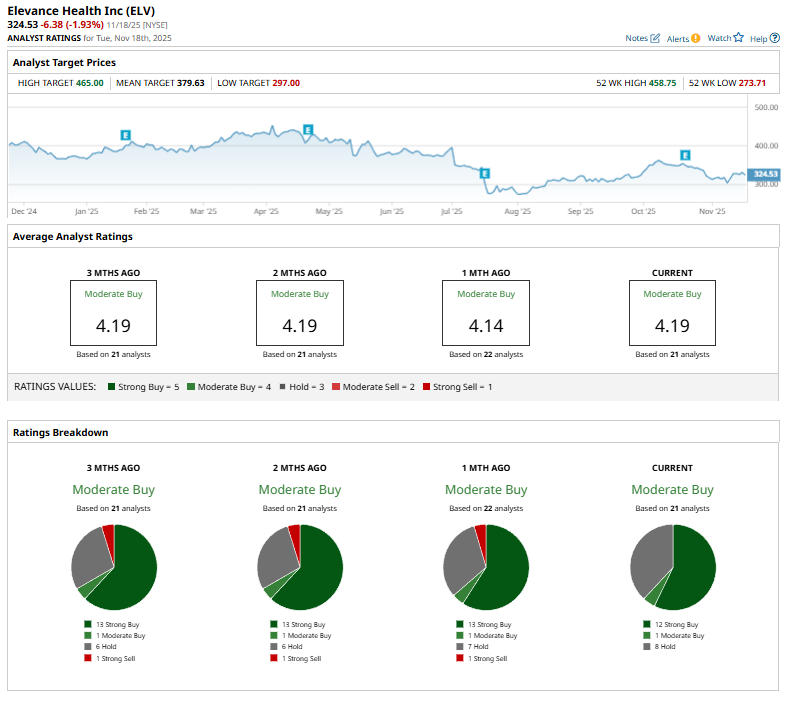786x701 pixels.
Task: Click the Analyst Target Prices heading
Action: tap(64, 63)
